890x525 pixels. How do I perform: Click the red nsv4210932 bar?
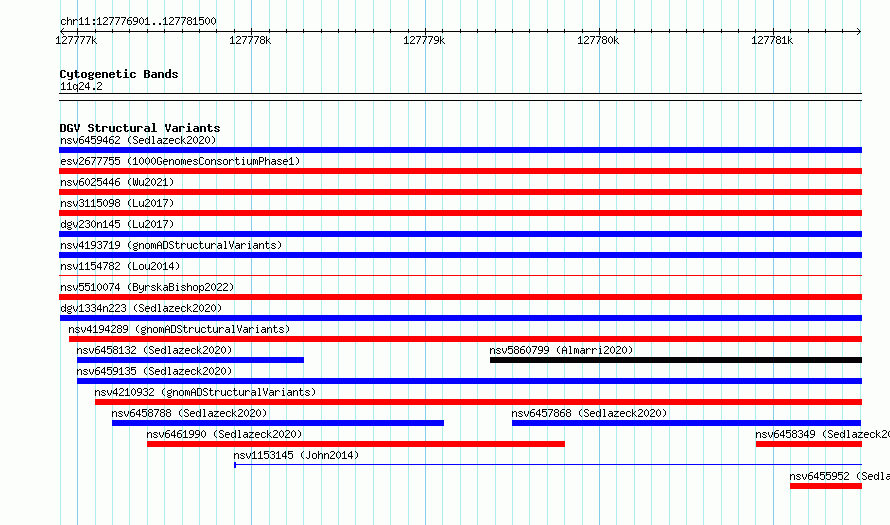(x=478, y=402)
